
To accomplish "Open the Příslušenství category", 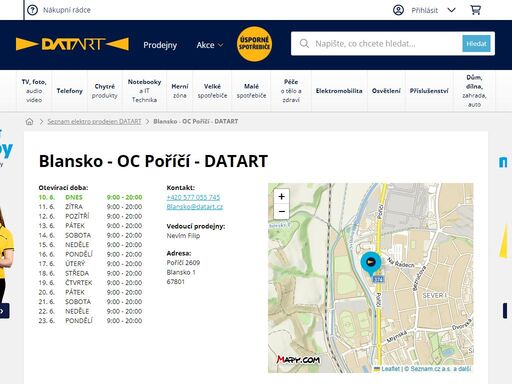I will pos(429,91).
